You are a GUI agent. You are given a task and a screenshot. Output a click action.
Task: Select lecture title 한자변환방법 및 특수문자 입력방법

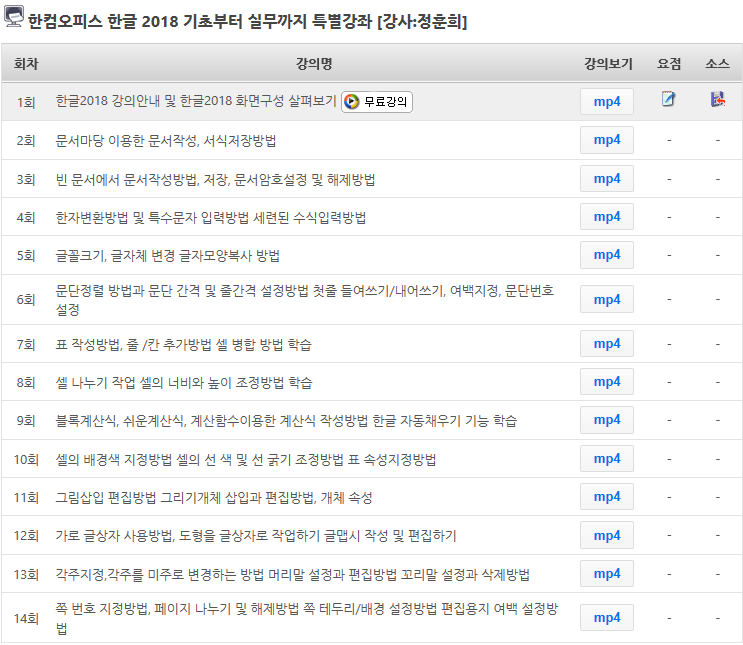[x=152, y=218]
